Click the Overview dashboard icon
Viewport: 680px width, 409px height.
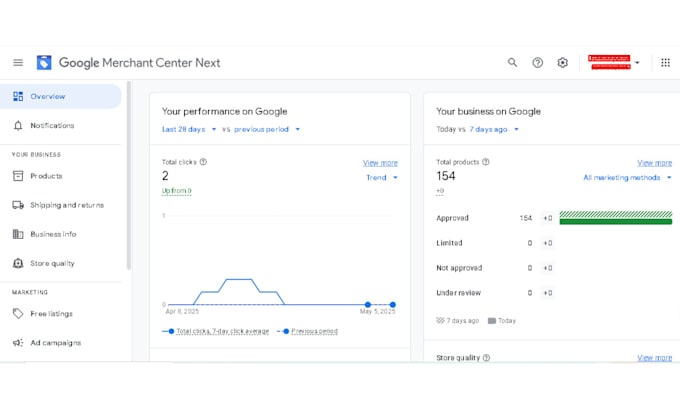click(x=18, y=96)
